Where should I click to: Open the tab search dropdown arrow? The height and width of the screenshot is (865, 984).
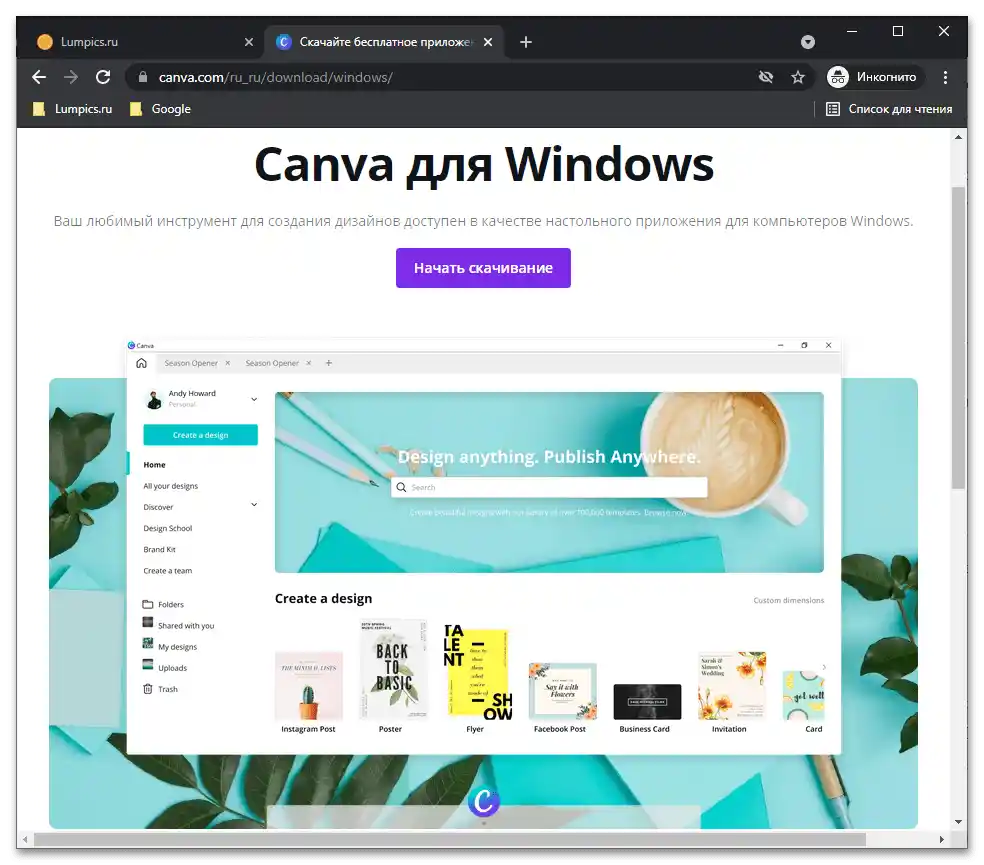tap(808, 42)
